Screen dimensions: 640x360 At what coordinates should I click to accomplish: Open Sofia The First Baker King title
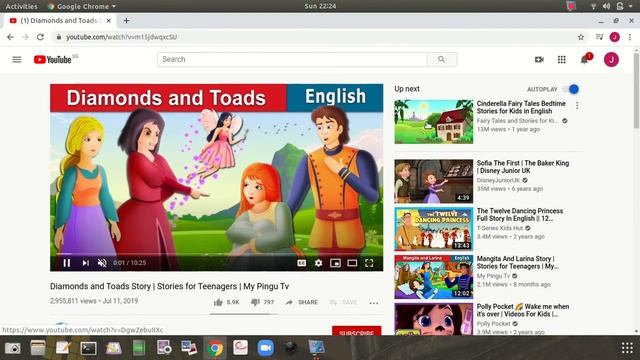(522, 167)
